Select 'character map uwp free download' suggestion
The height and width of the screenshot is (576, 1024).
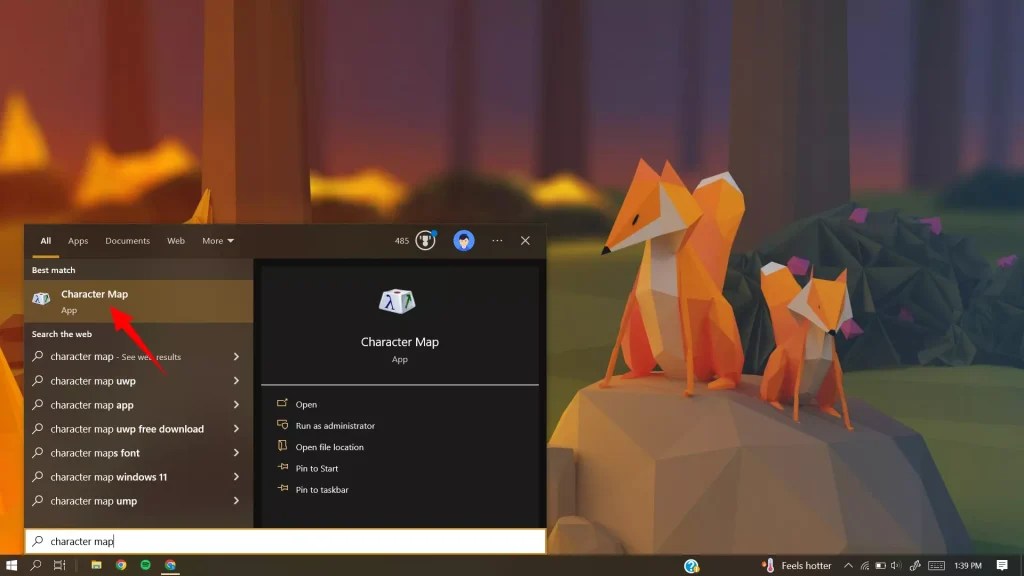click(138, 429)
